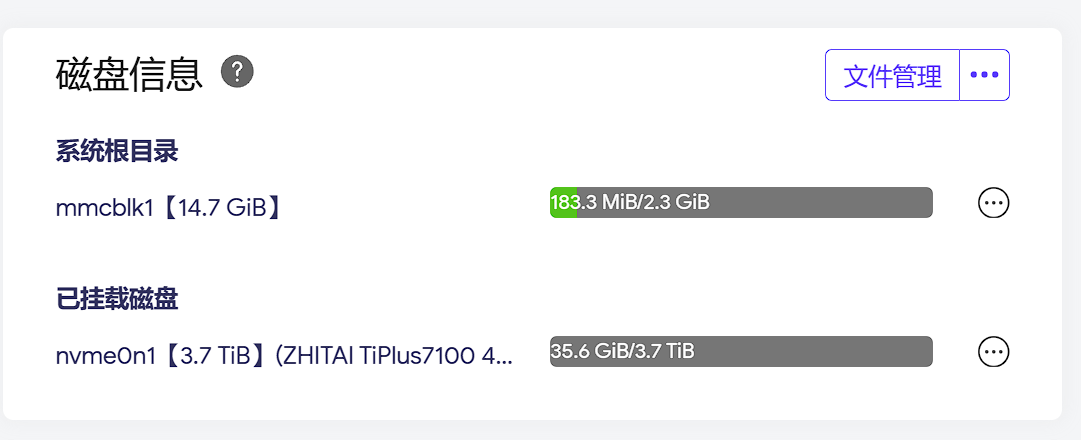Open the circled ellipsis menu for nvme0n1

point(993,352)
